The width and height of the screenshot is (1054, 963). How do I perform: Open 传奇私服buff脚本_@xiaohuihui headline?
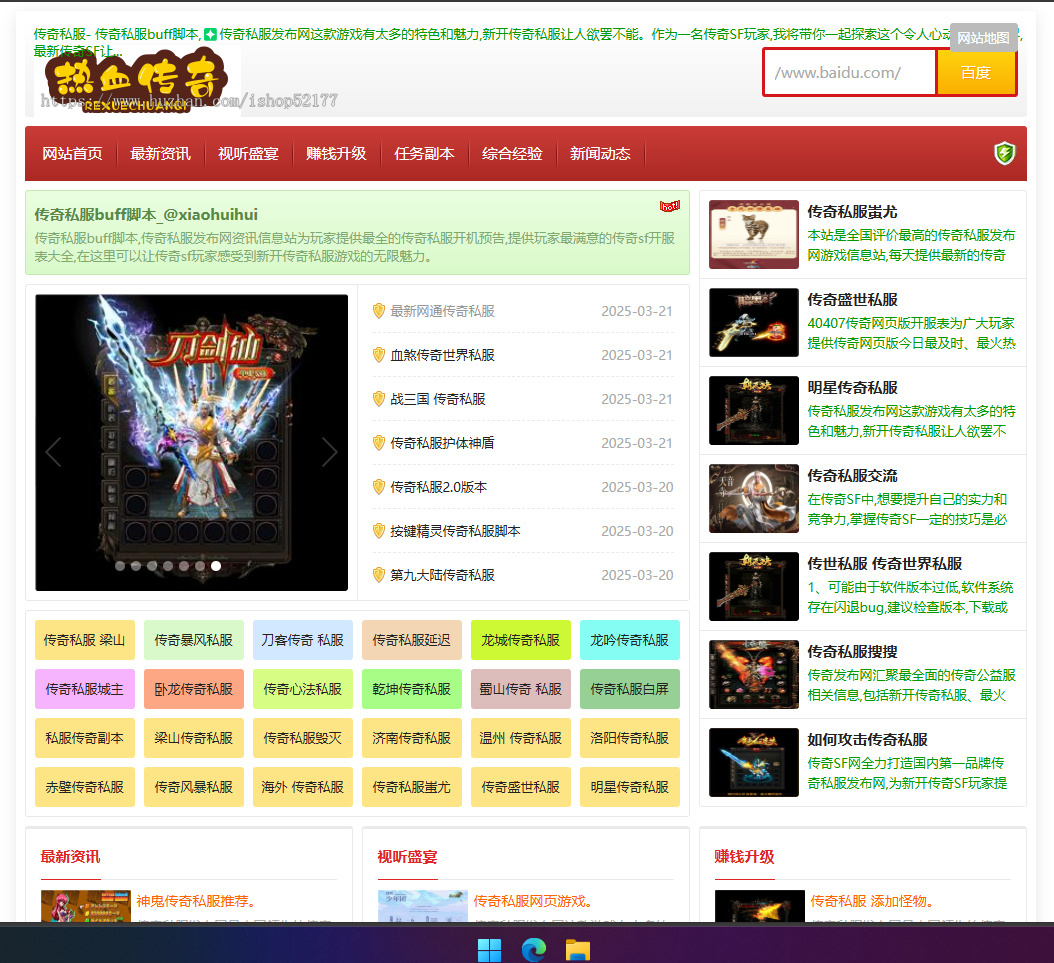point(146,214)
